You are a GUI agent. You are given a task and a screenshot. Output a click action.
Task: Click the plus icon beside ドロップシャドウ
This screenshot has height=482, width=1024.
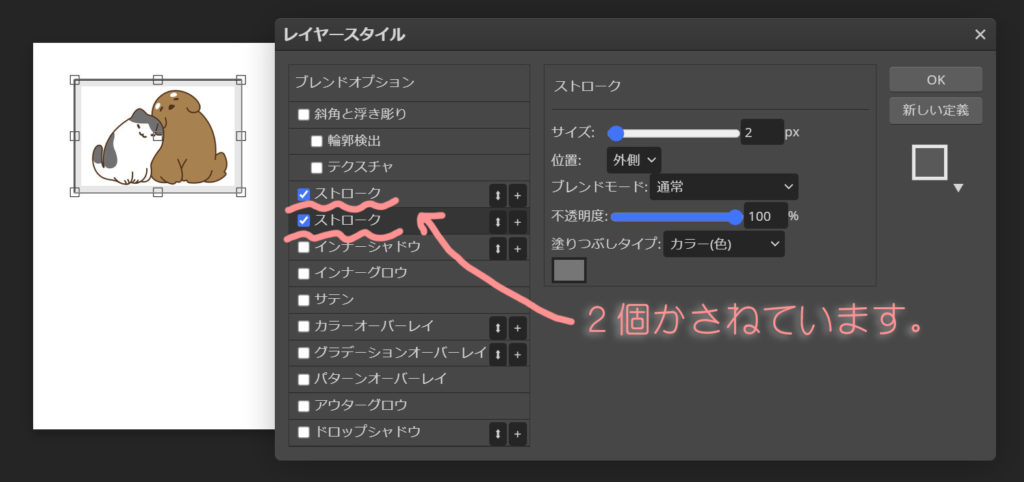517,433
